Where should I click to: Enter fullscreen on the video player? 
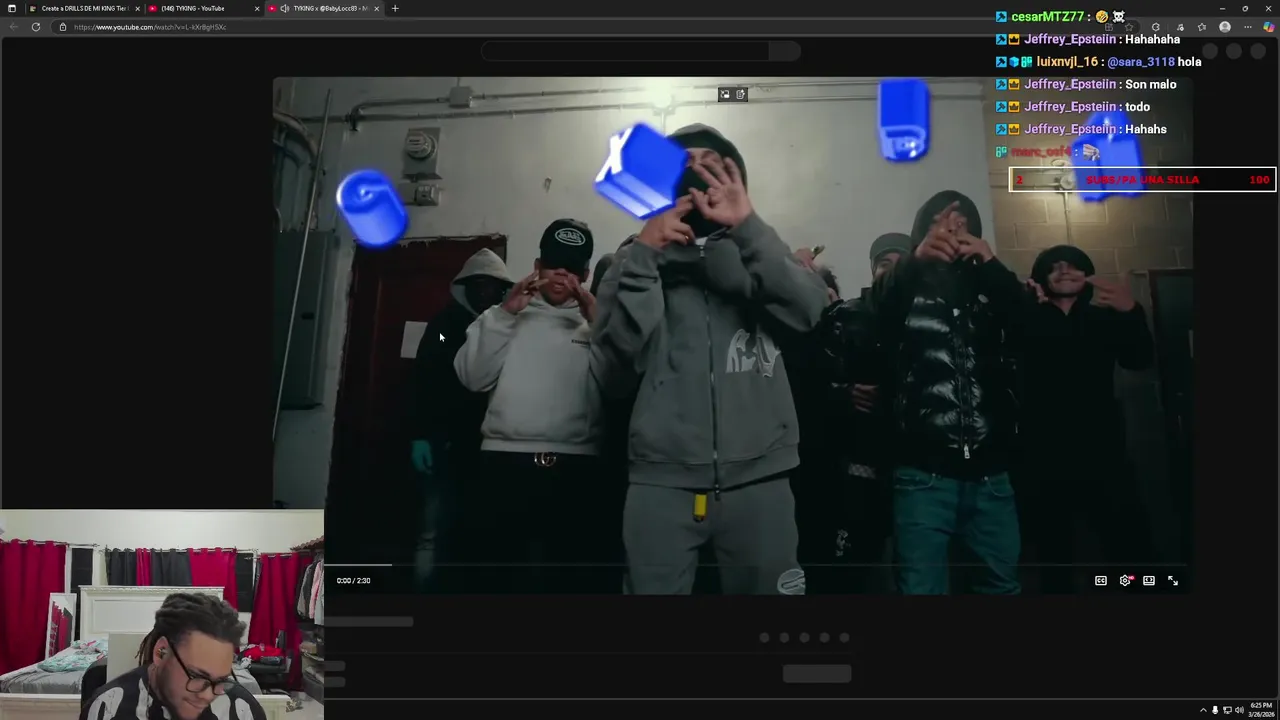click(x=1173, y=581)
